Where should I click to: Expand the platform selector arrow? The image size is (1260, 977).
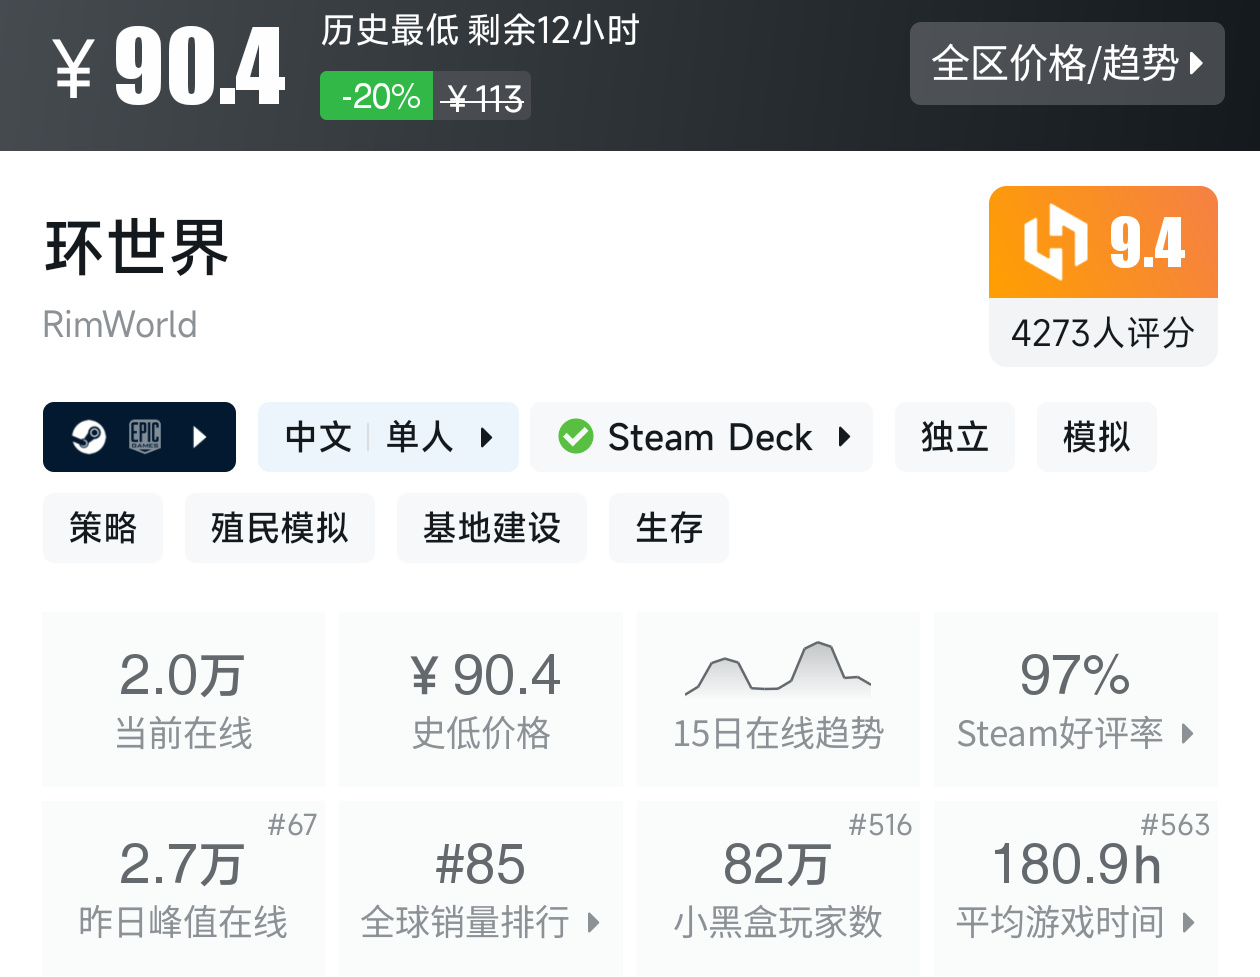point(200,437)
